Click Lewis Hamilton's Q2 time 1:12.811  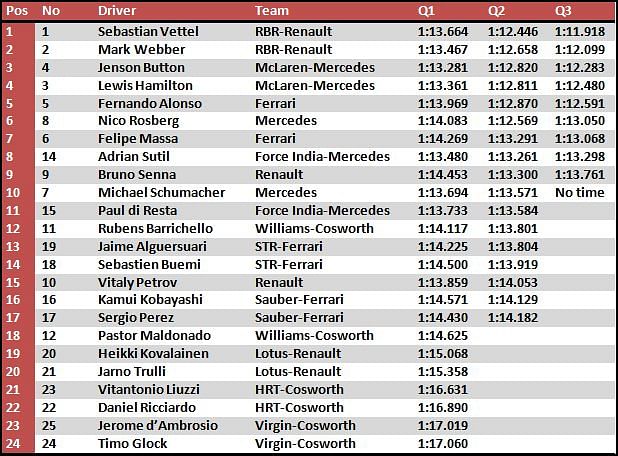click(x=513, y=86)
